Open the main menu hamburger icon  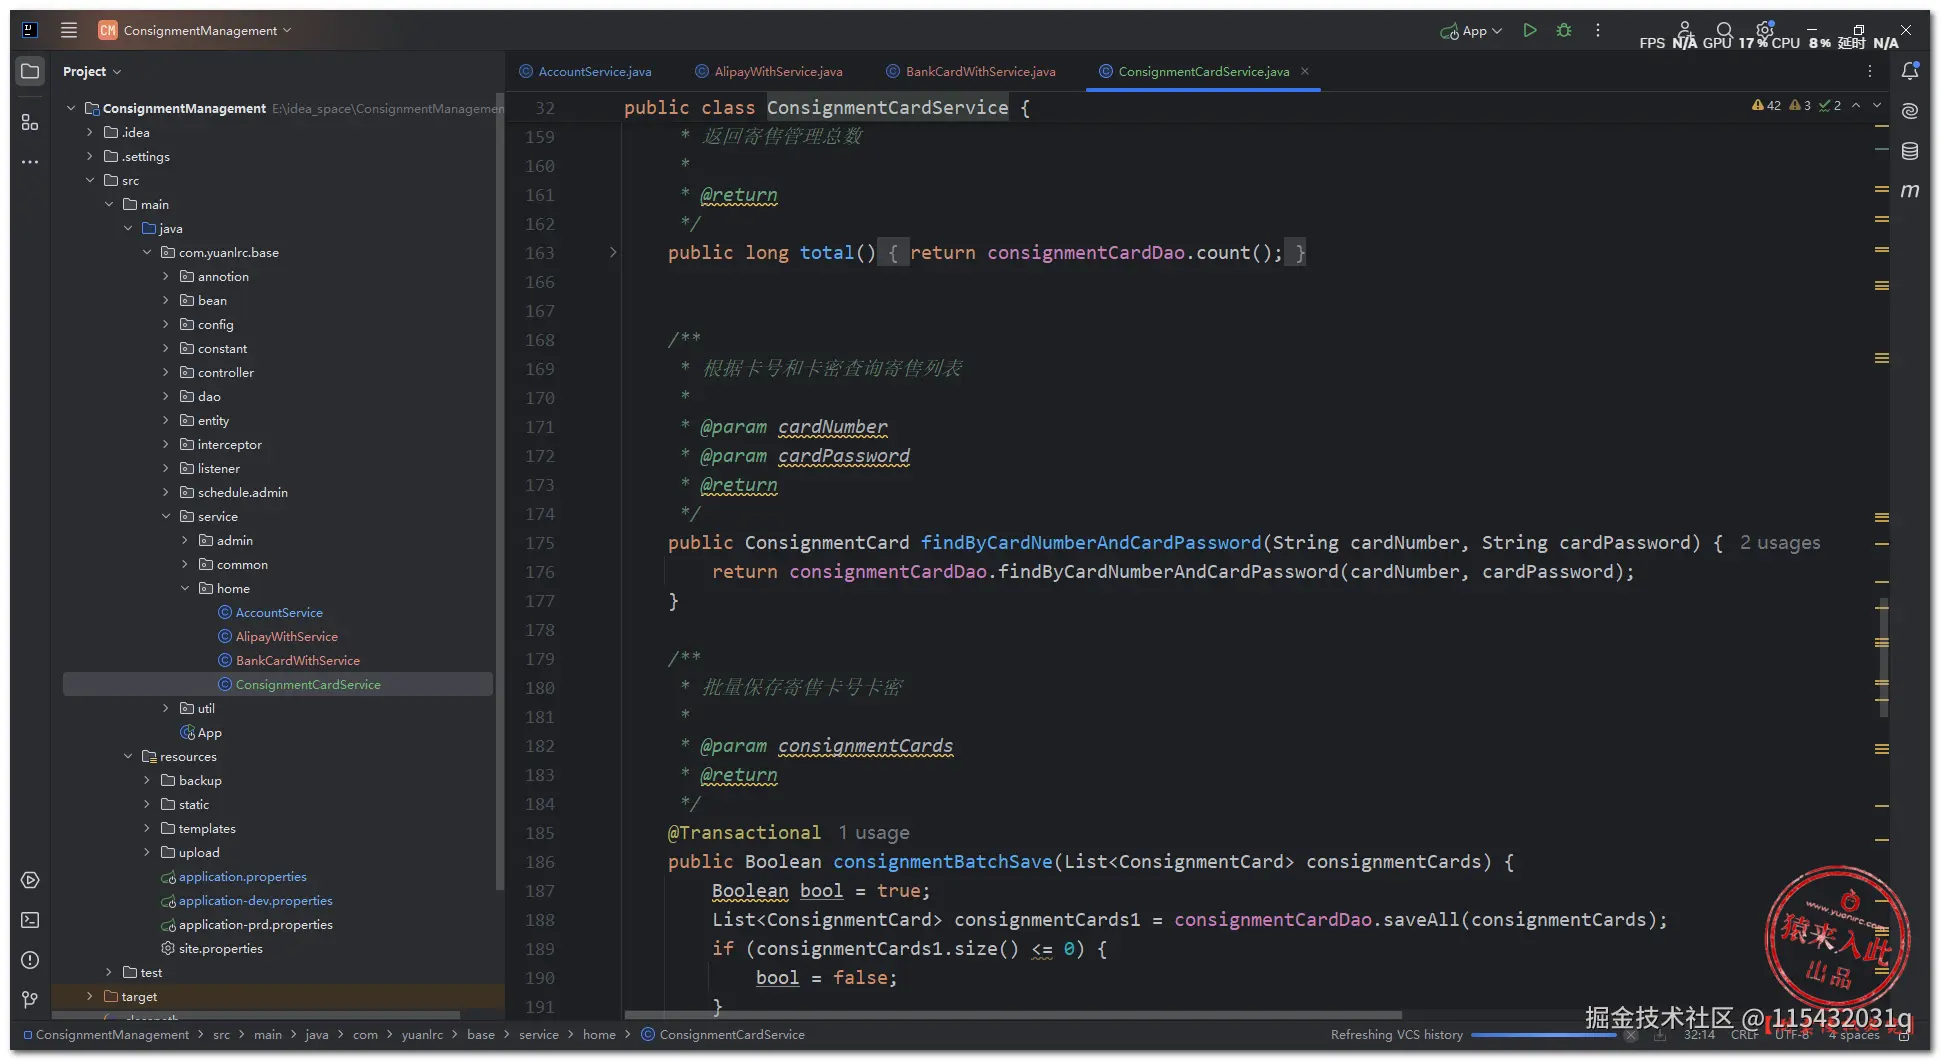[69, 30]
